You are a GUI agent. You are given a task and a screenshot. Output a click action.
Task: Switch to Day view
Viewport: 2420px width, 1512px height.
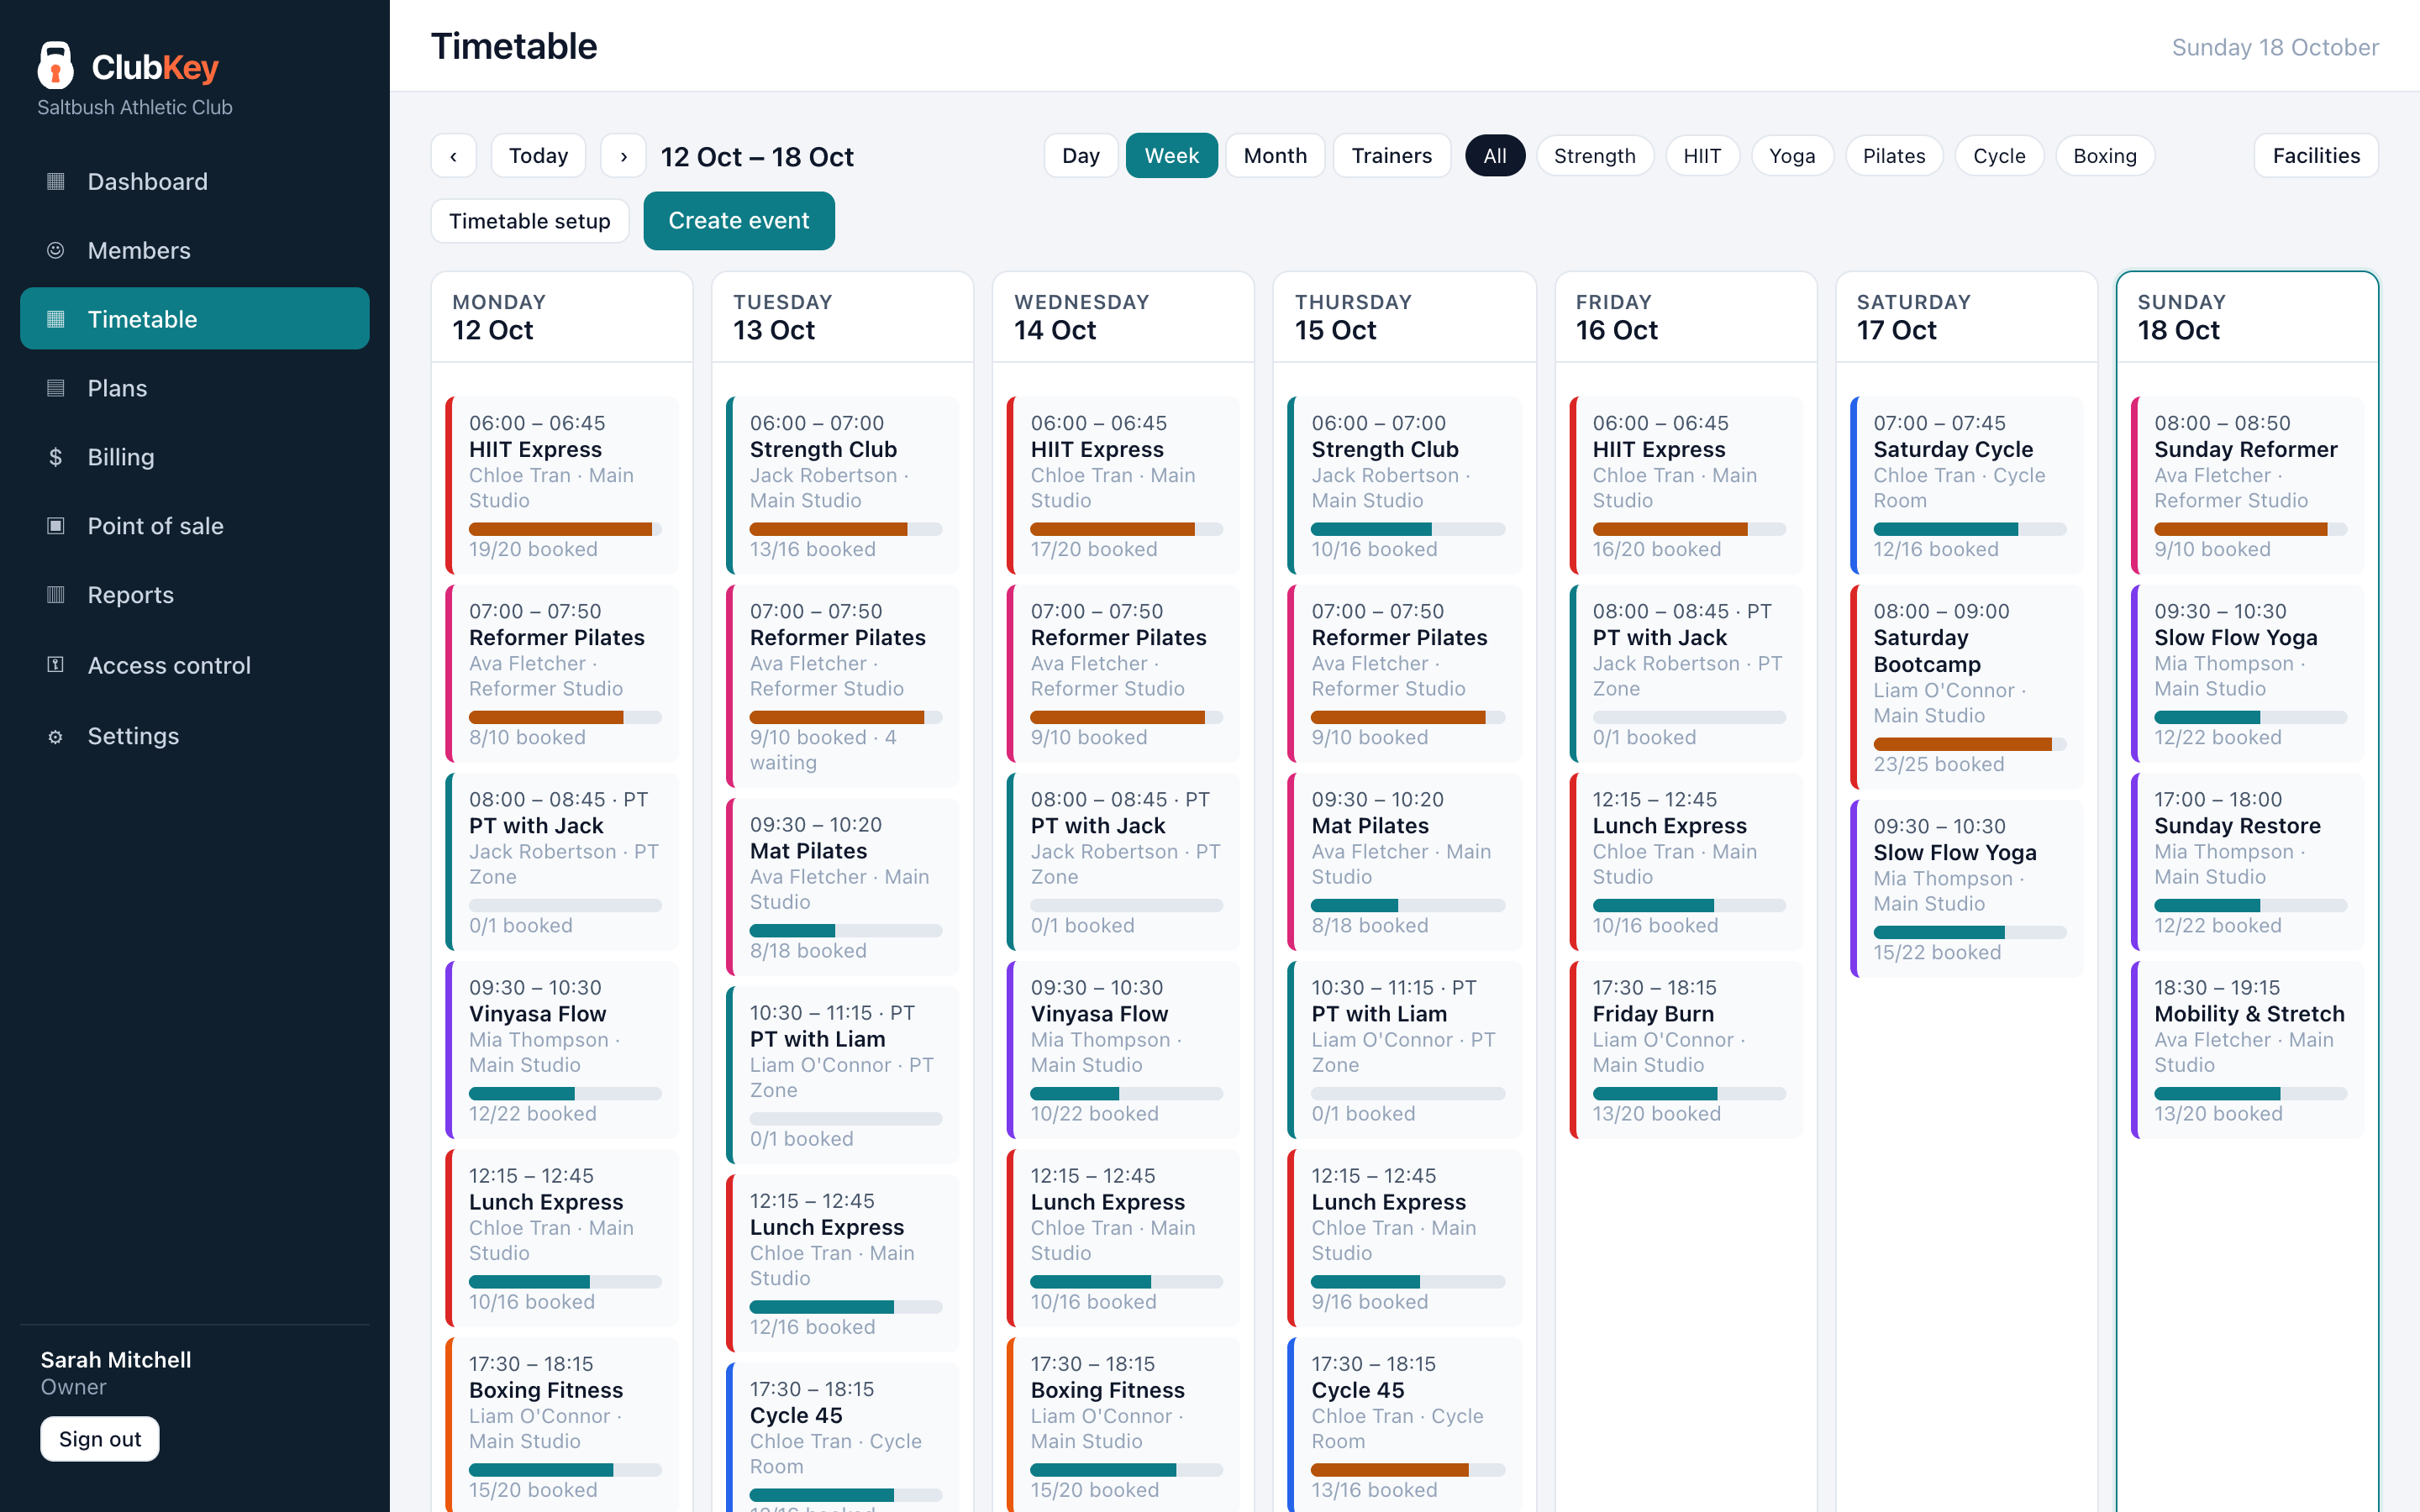[x=1081, y=156]
